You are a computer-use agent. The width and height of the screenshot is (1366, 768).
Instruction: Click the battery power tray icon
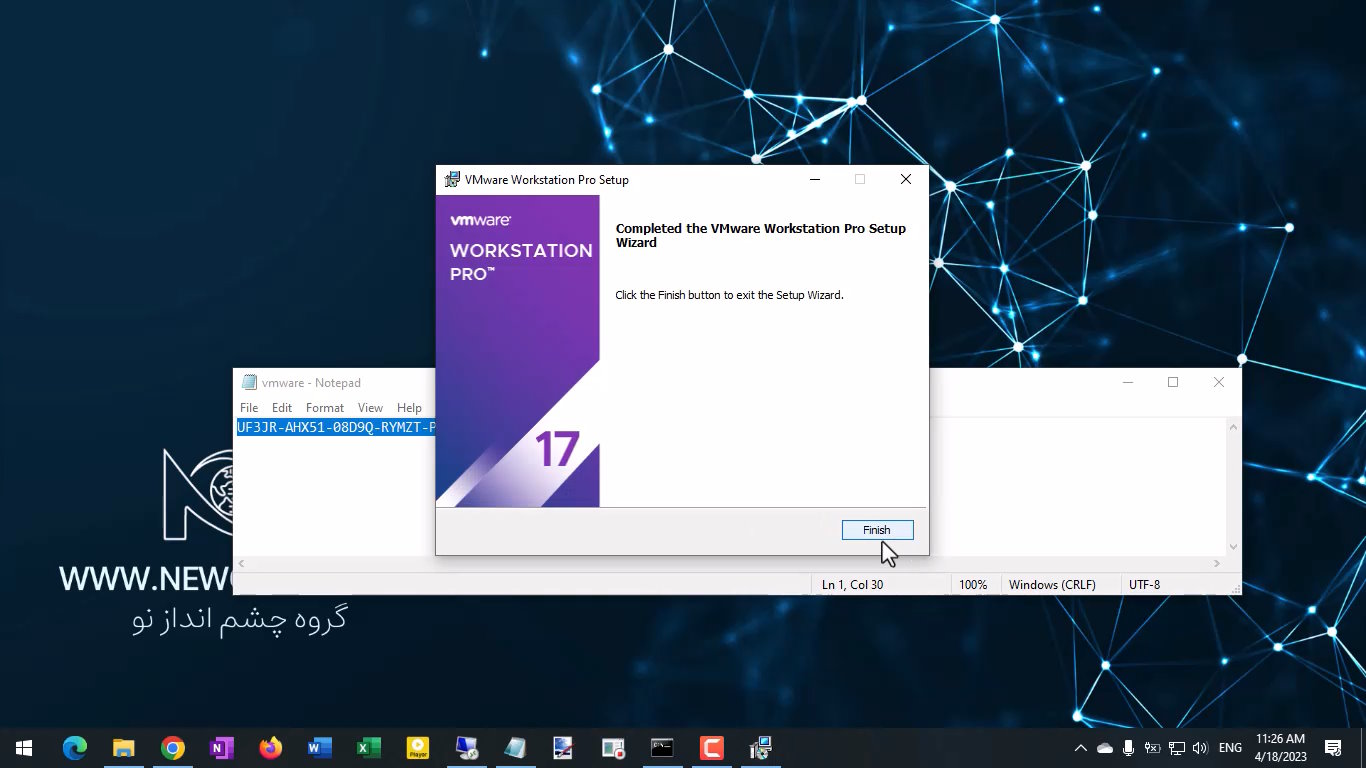(1152, 748)
